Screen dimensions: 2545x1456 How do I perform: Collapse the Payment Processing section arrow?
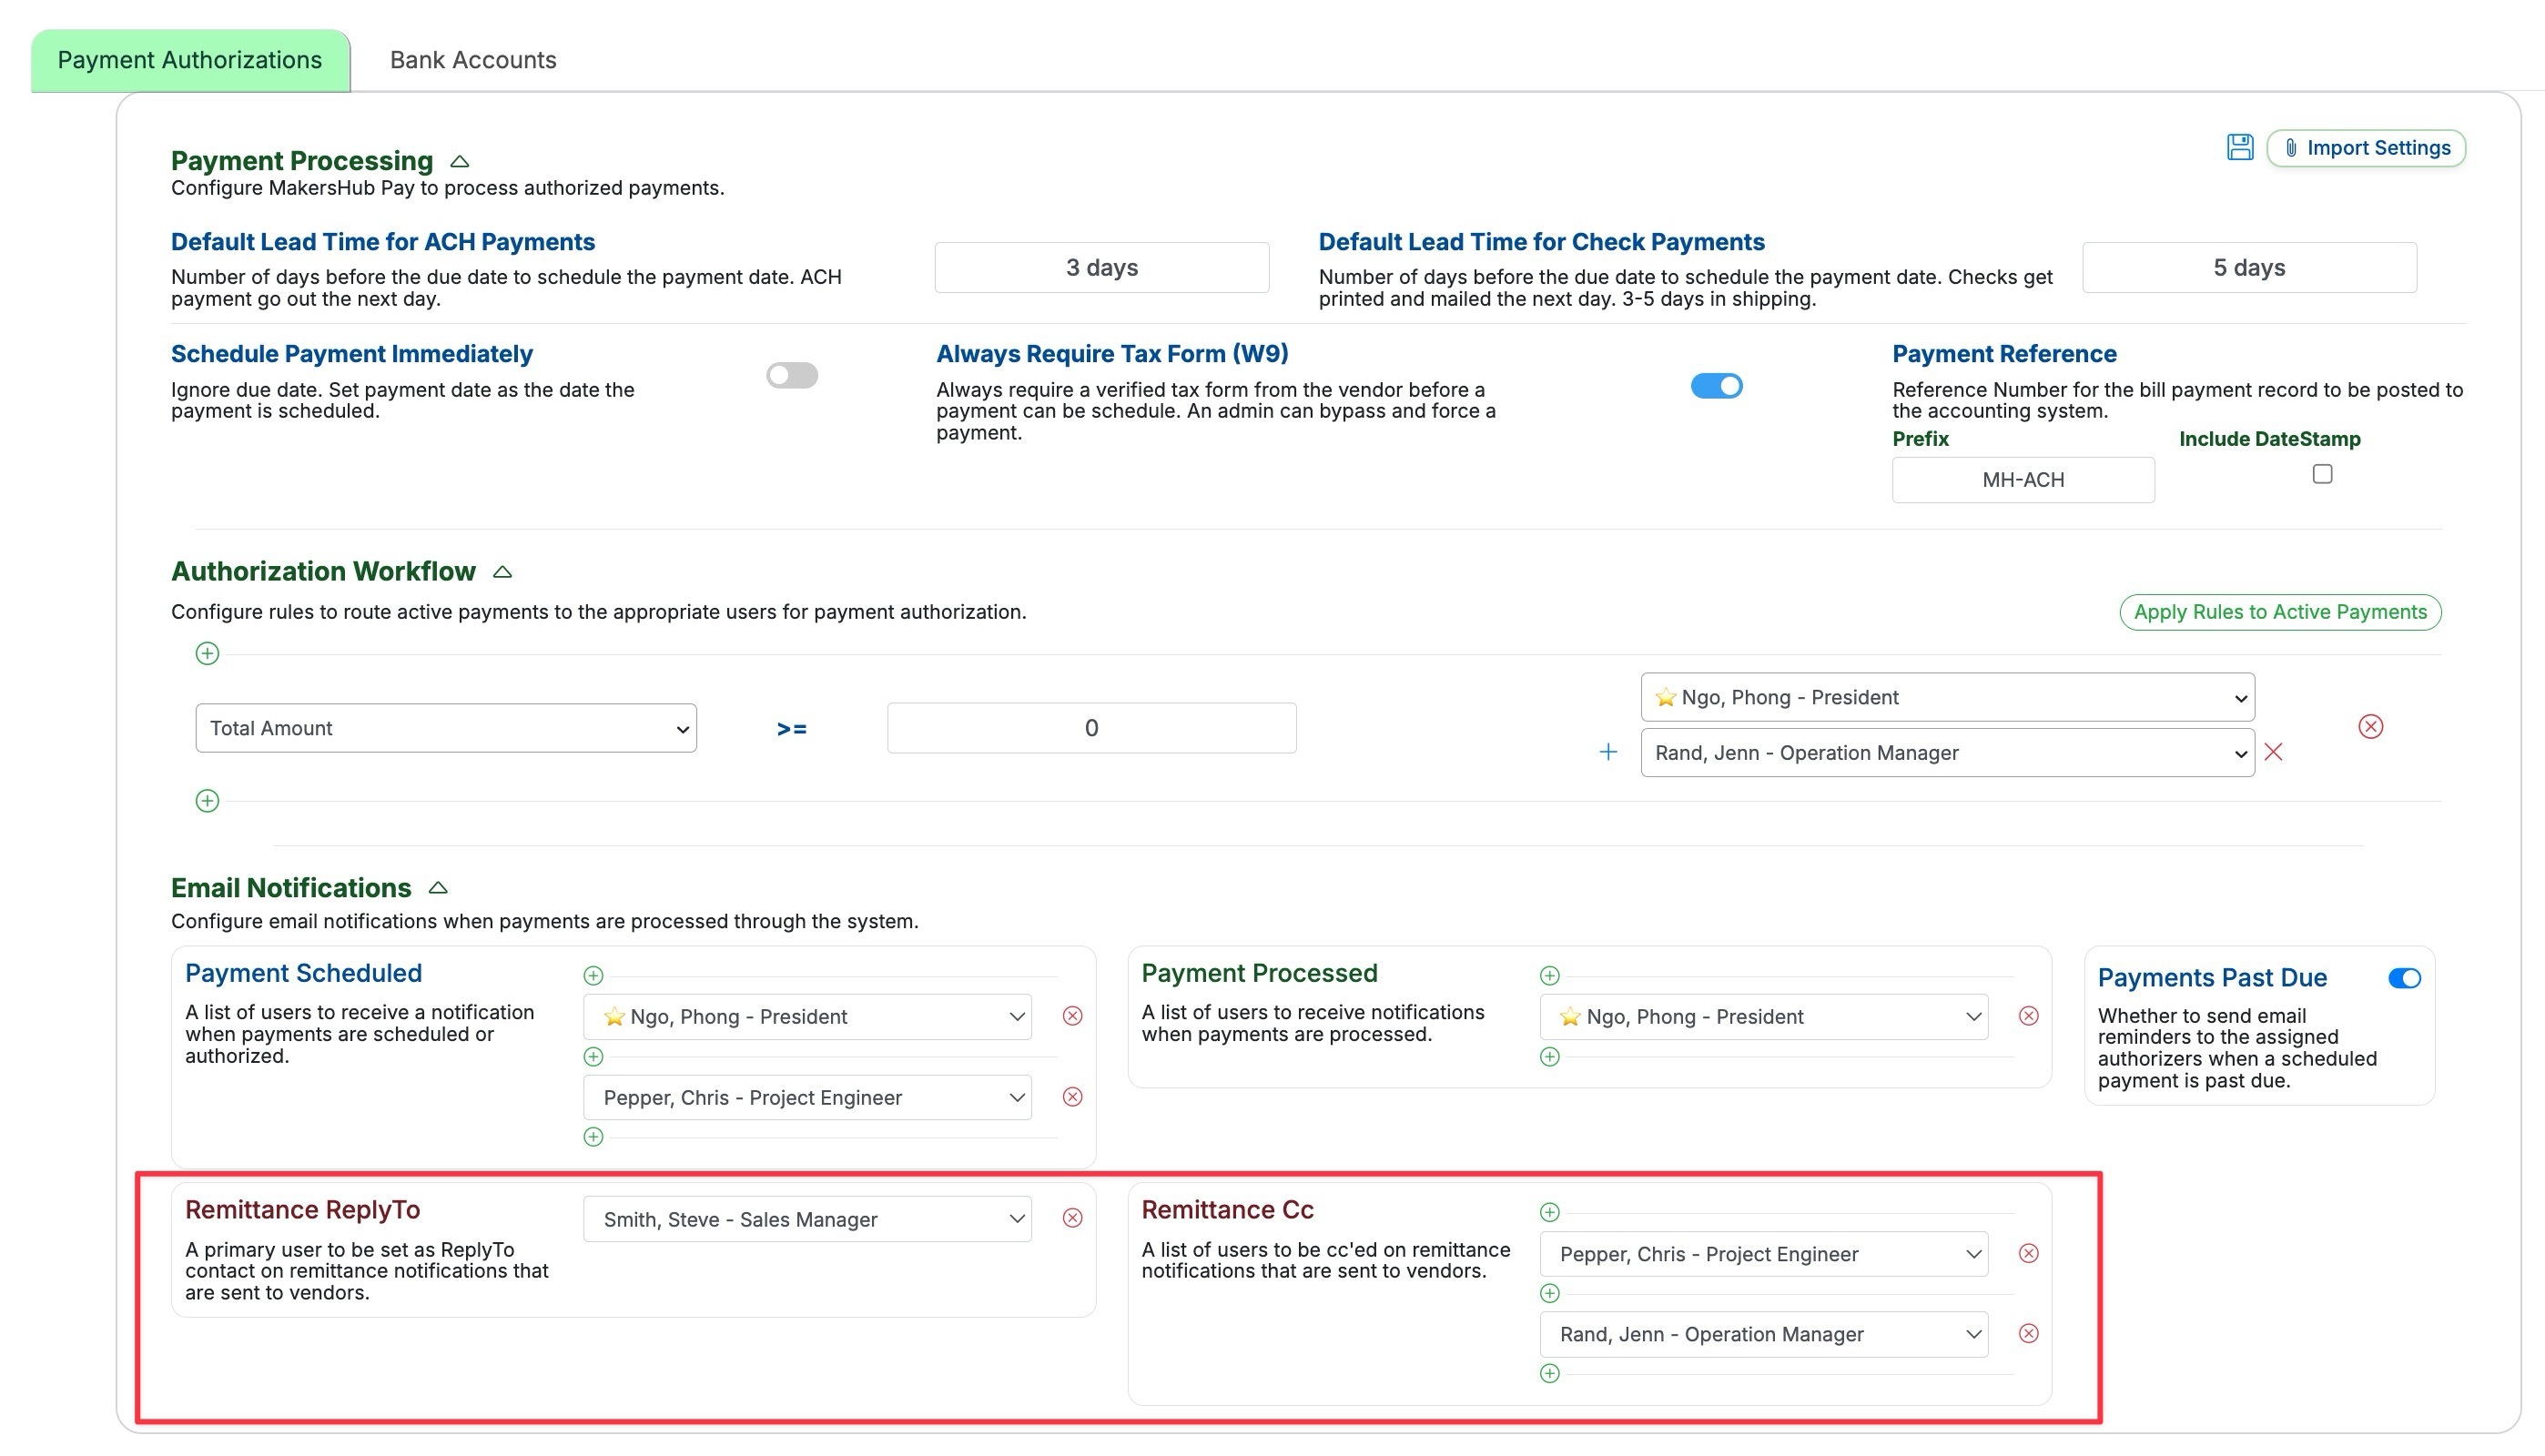tap(460, 161)
